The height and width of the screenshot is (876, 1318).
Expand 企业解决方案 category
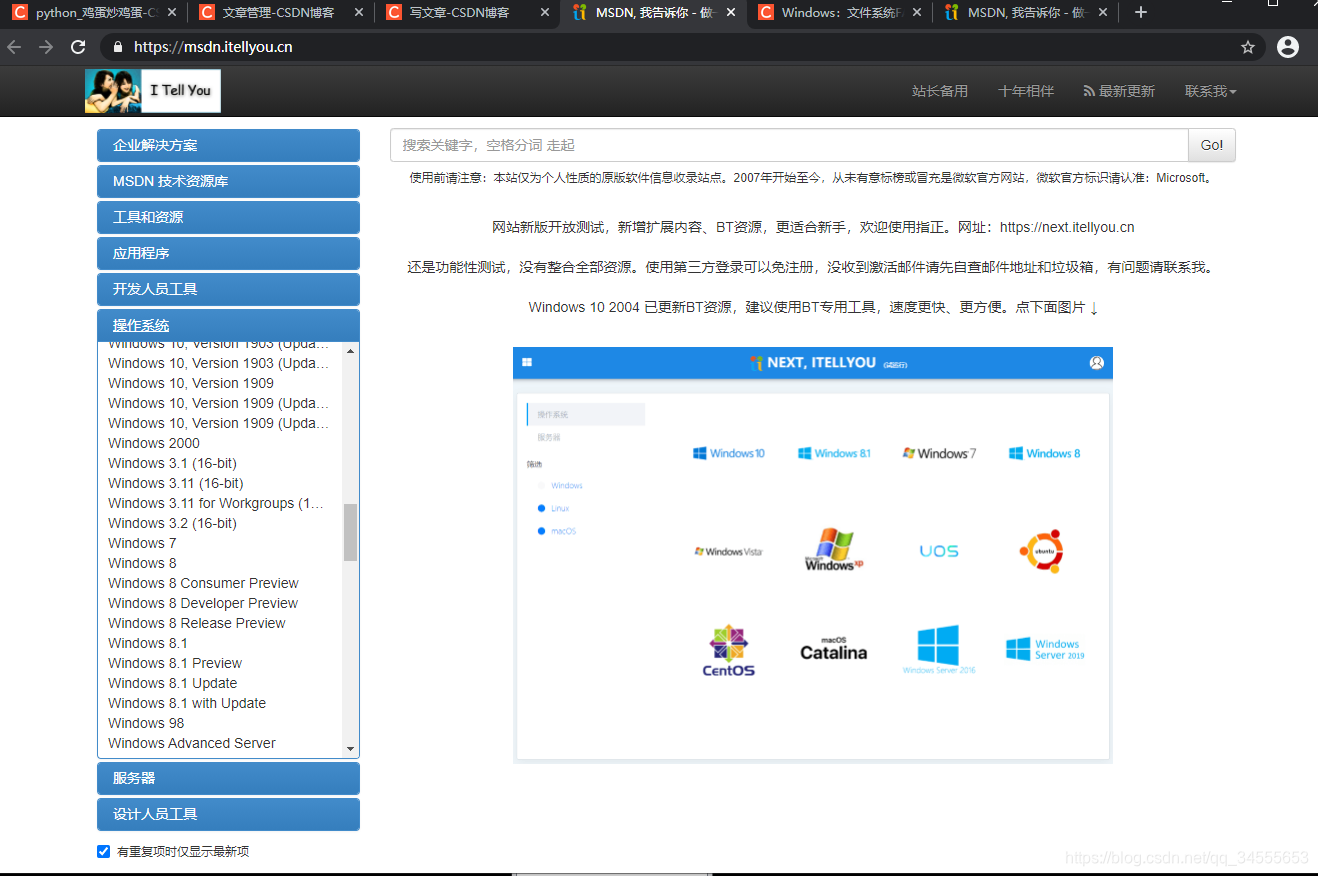pos(228,145)
